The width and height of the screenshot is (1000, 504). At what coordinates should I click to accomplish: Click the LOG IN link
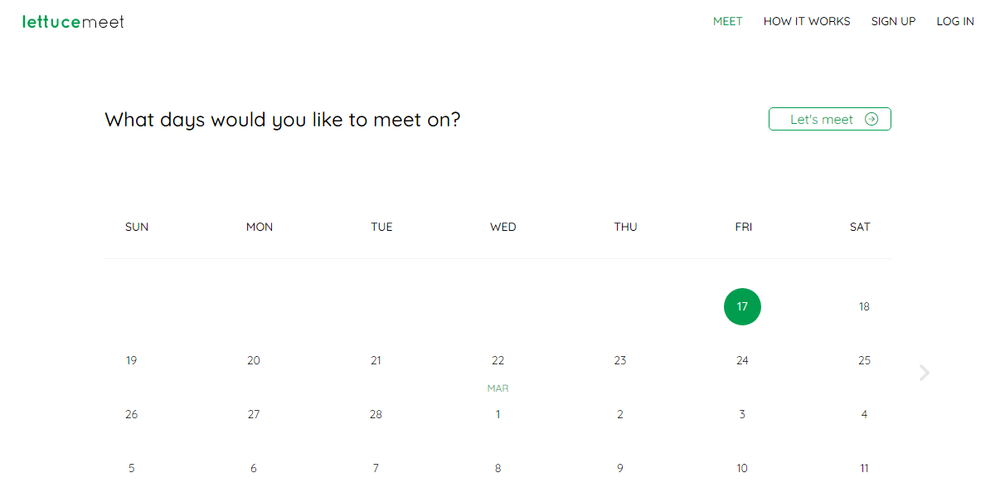pos(955,21)
